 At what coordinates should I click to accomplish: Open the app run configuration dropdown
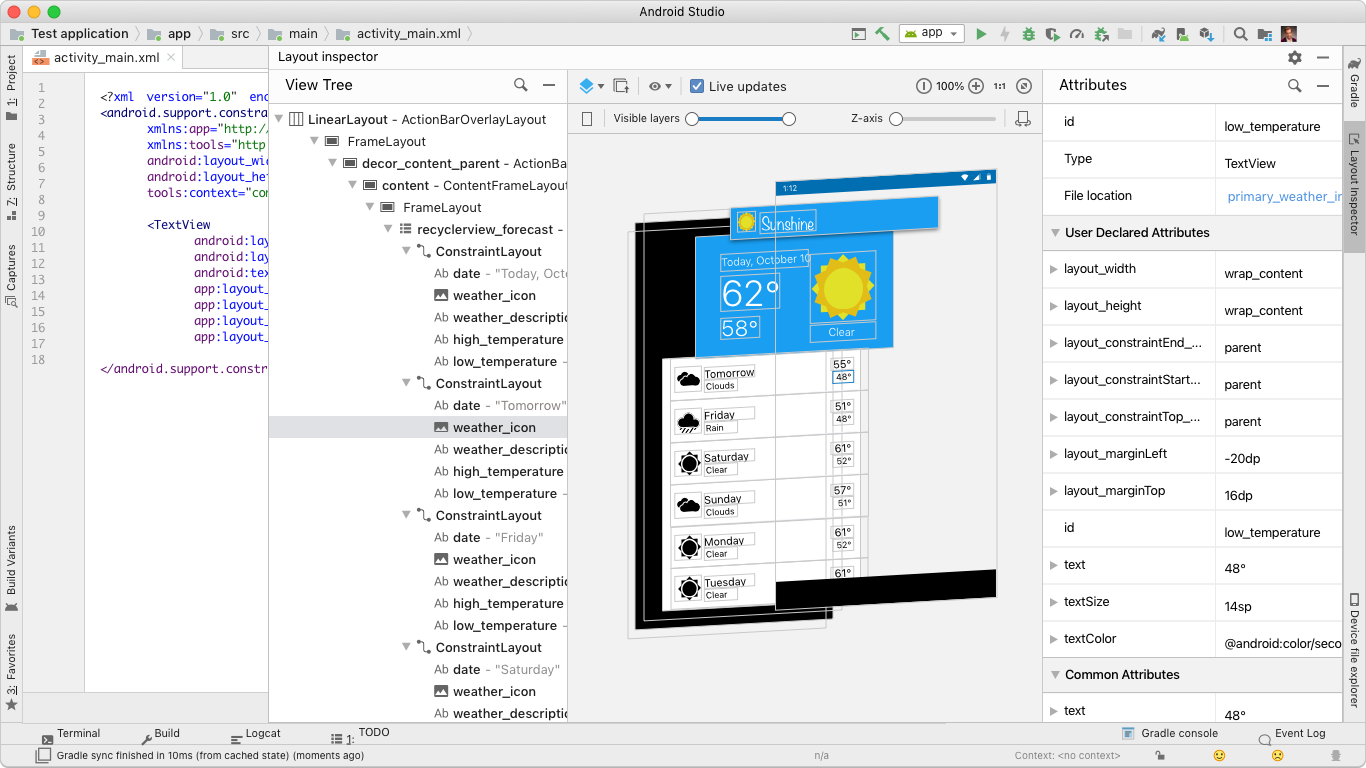(931, 34)
